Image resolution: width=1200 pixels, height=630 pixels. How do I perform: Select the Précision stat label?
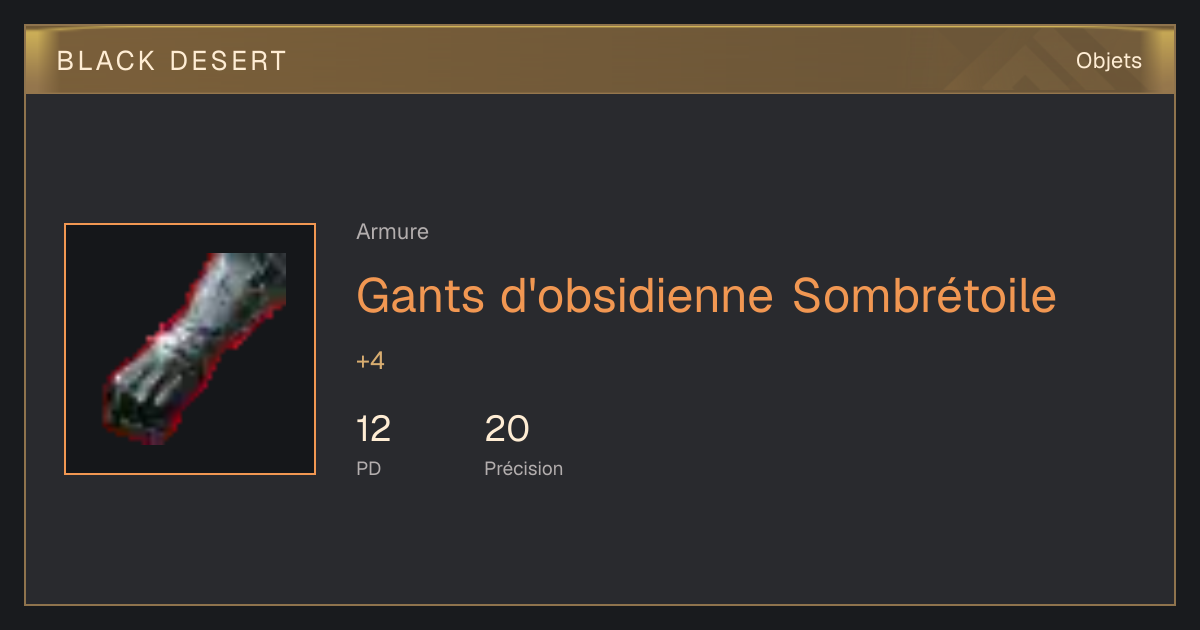point(523,468)
